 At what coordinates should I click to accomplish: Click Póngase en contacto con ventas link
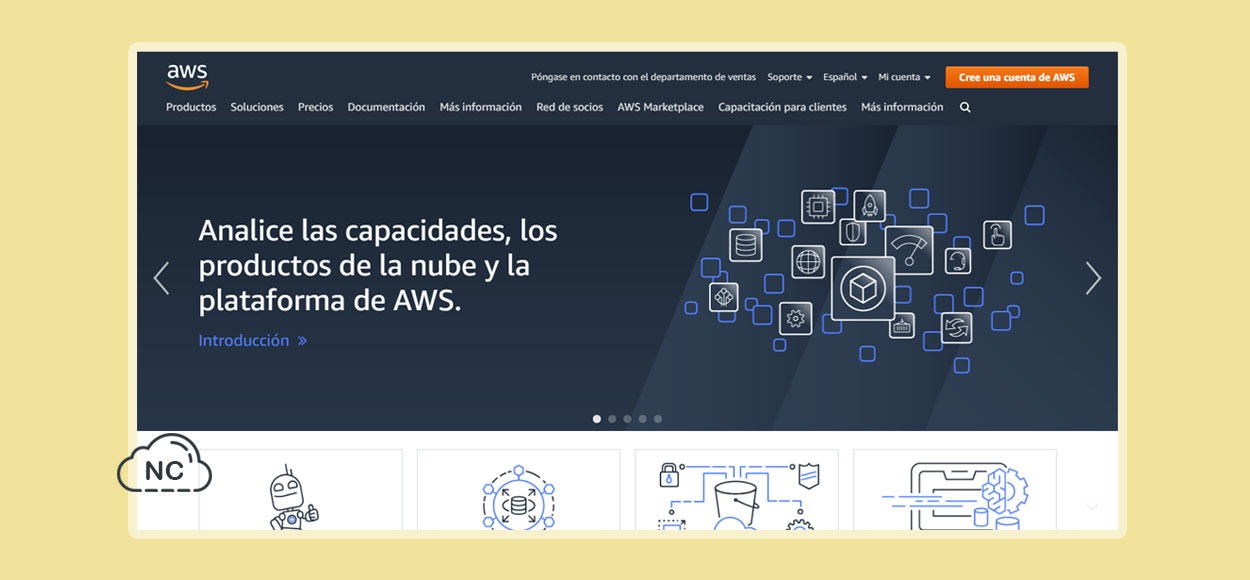[643, 77]
